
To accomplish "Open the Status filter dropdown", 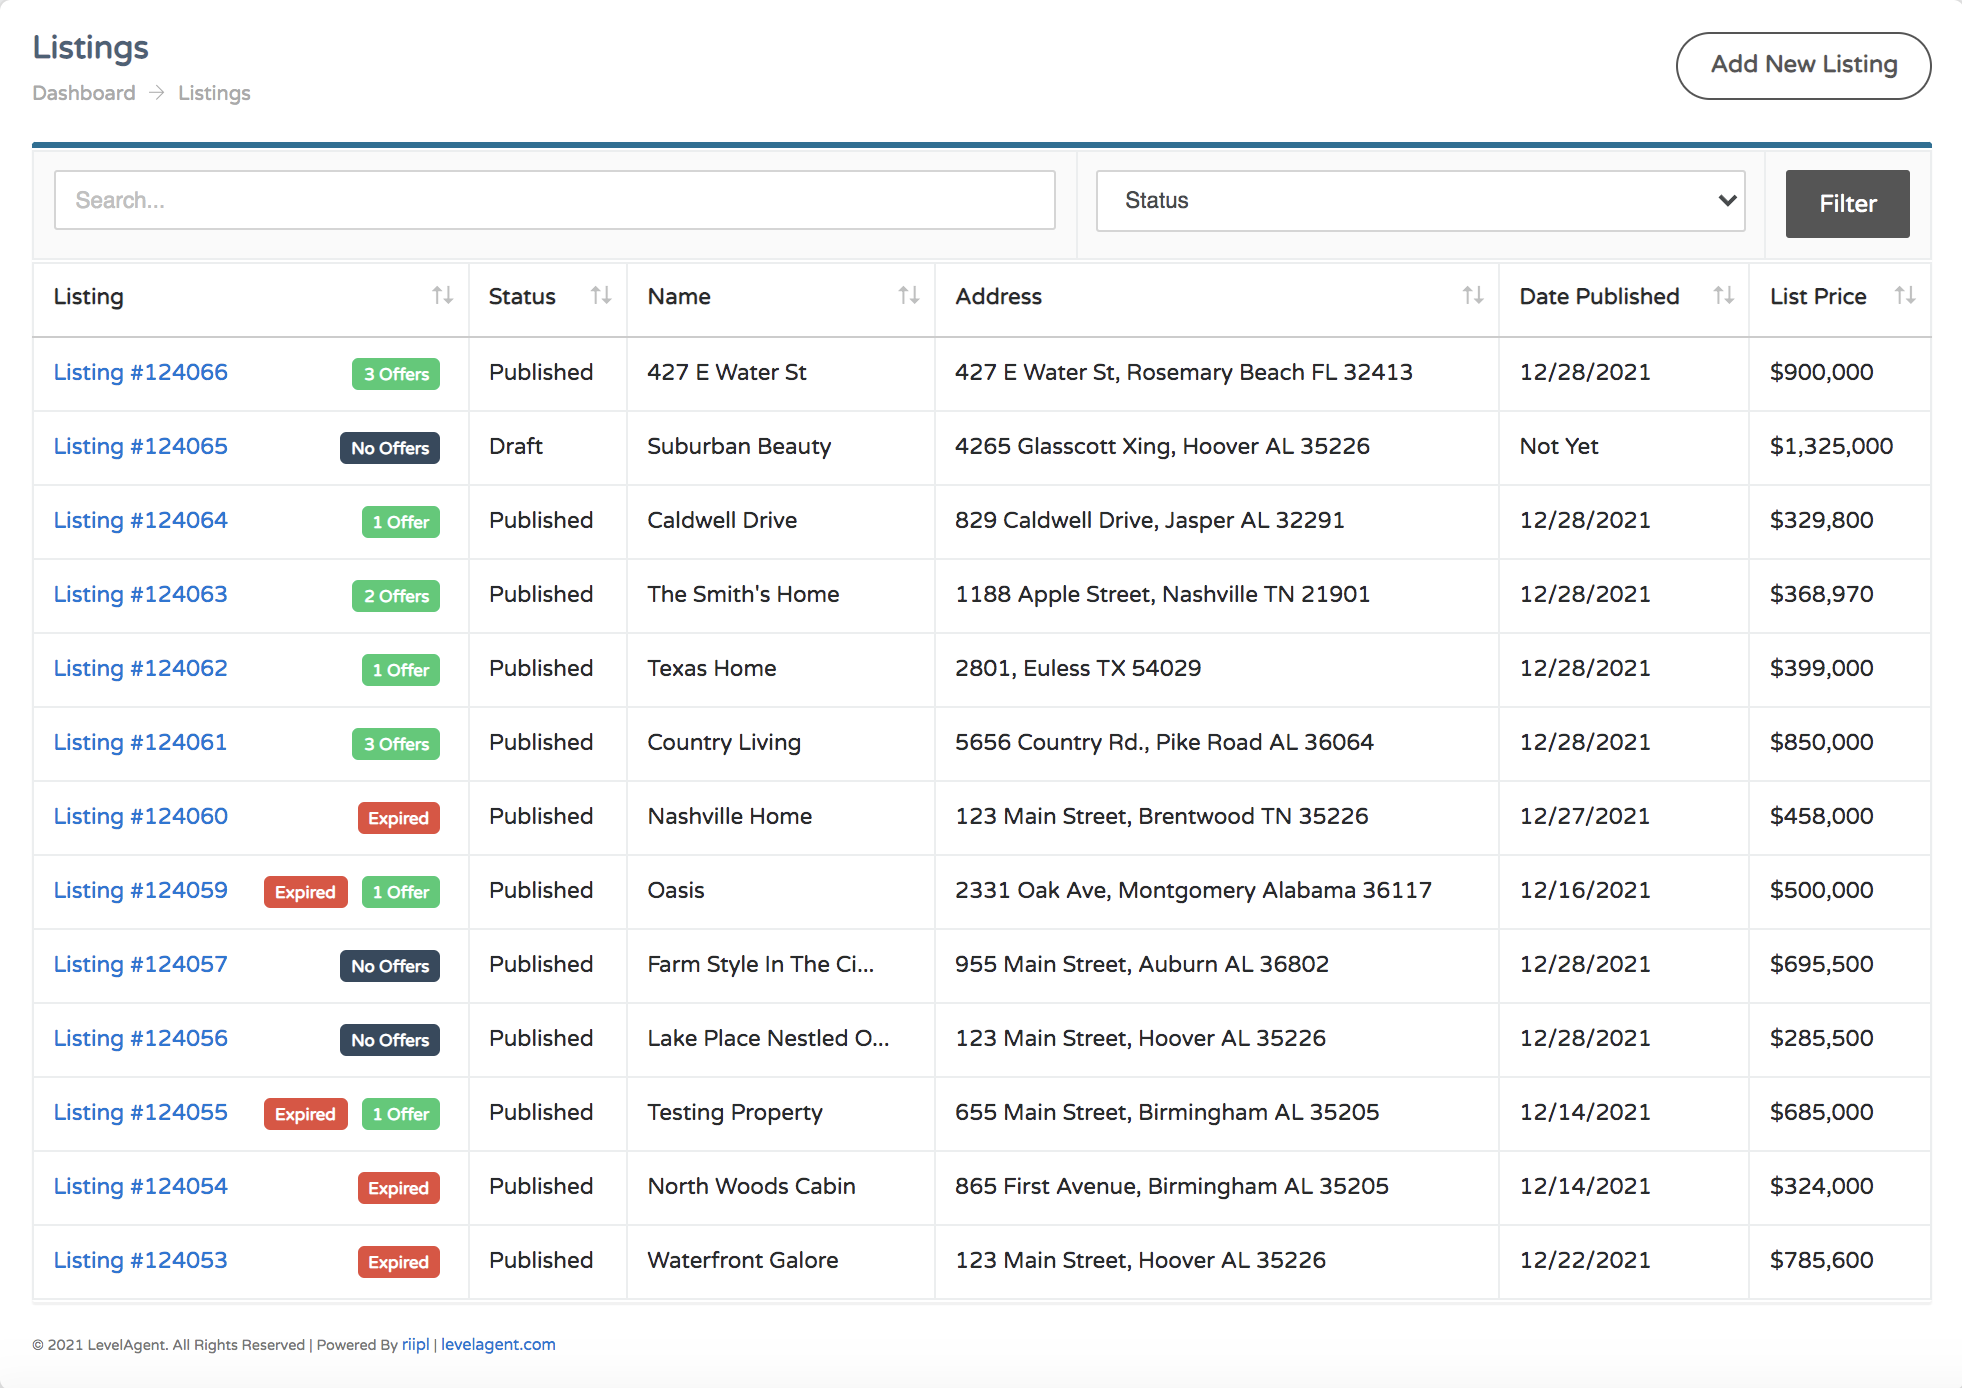I will [1420, 201].
